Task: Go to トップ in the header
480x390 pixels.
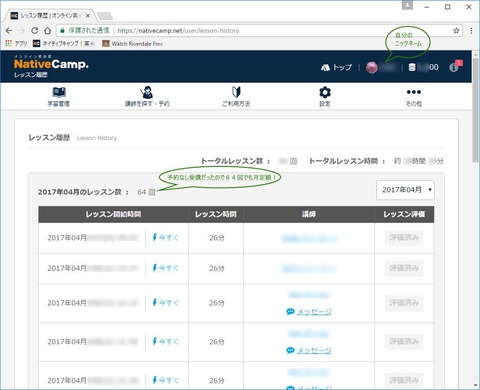Action: 336,67
